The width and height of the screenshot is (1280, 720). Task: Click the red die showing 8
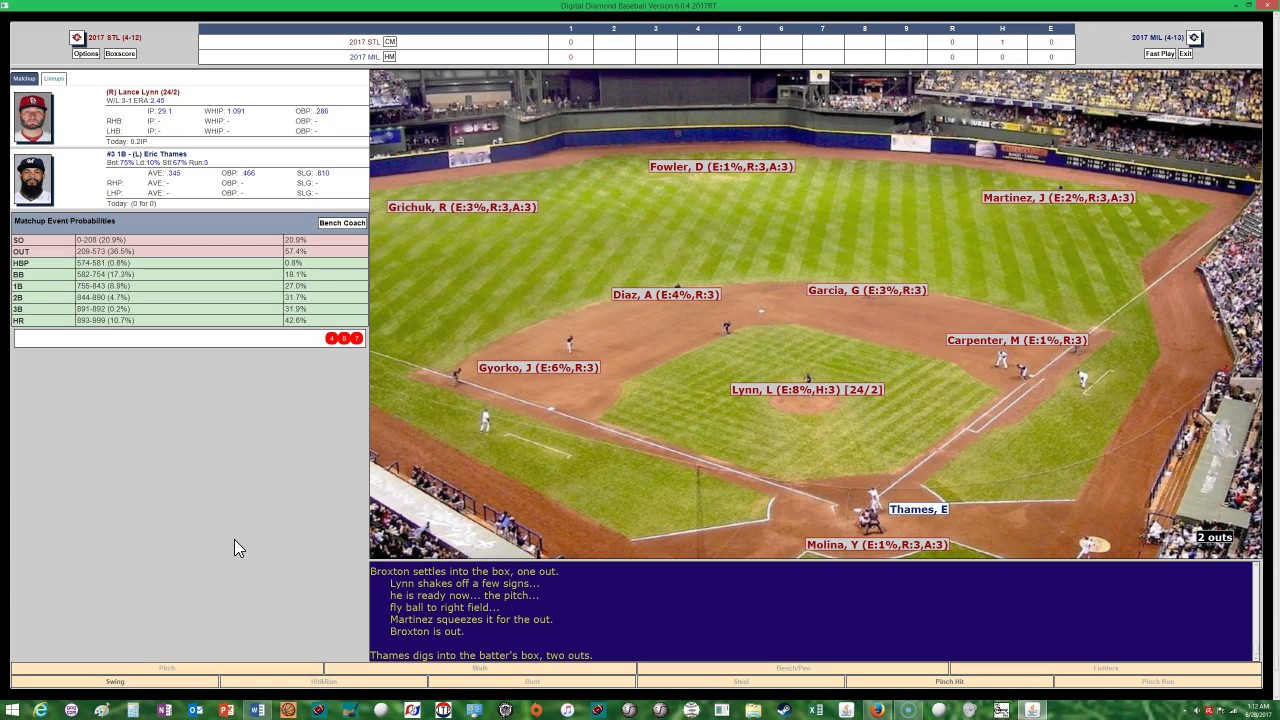344,339
